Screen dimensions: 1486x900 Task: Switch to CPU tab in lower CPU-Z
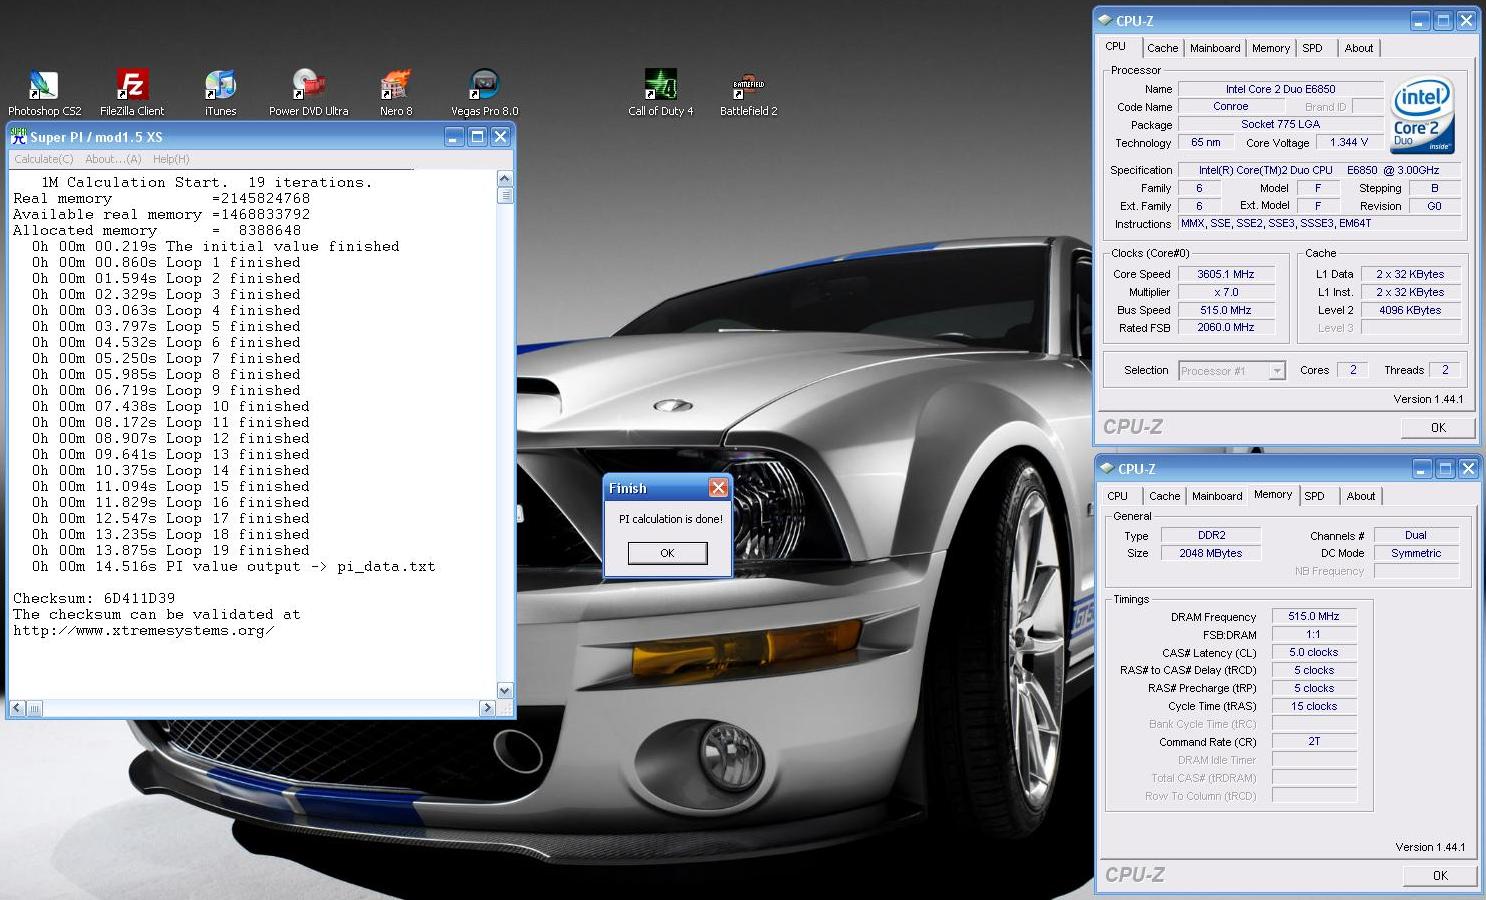[x=1118, y=496]
